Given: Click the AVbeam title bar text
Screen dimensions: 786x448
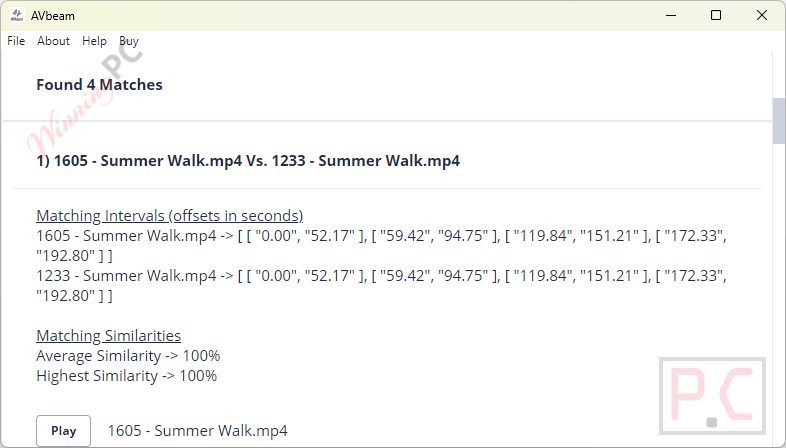Looking at the screenshot, I should click(53, 16).
